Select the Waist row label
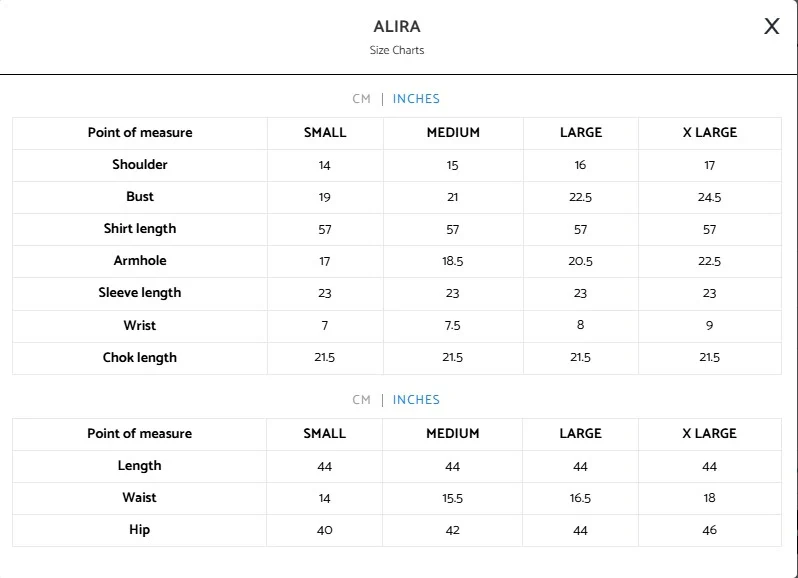798x578 pixels. (x=140, y=498)
